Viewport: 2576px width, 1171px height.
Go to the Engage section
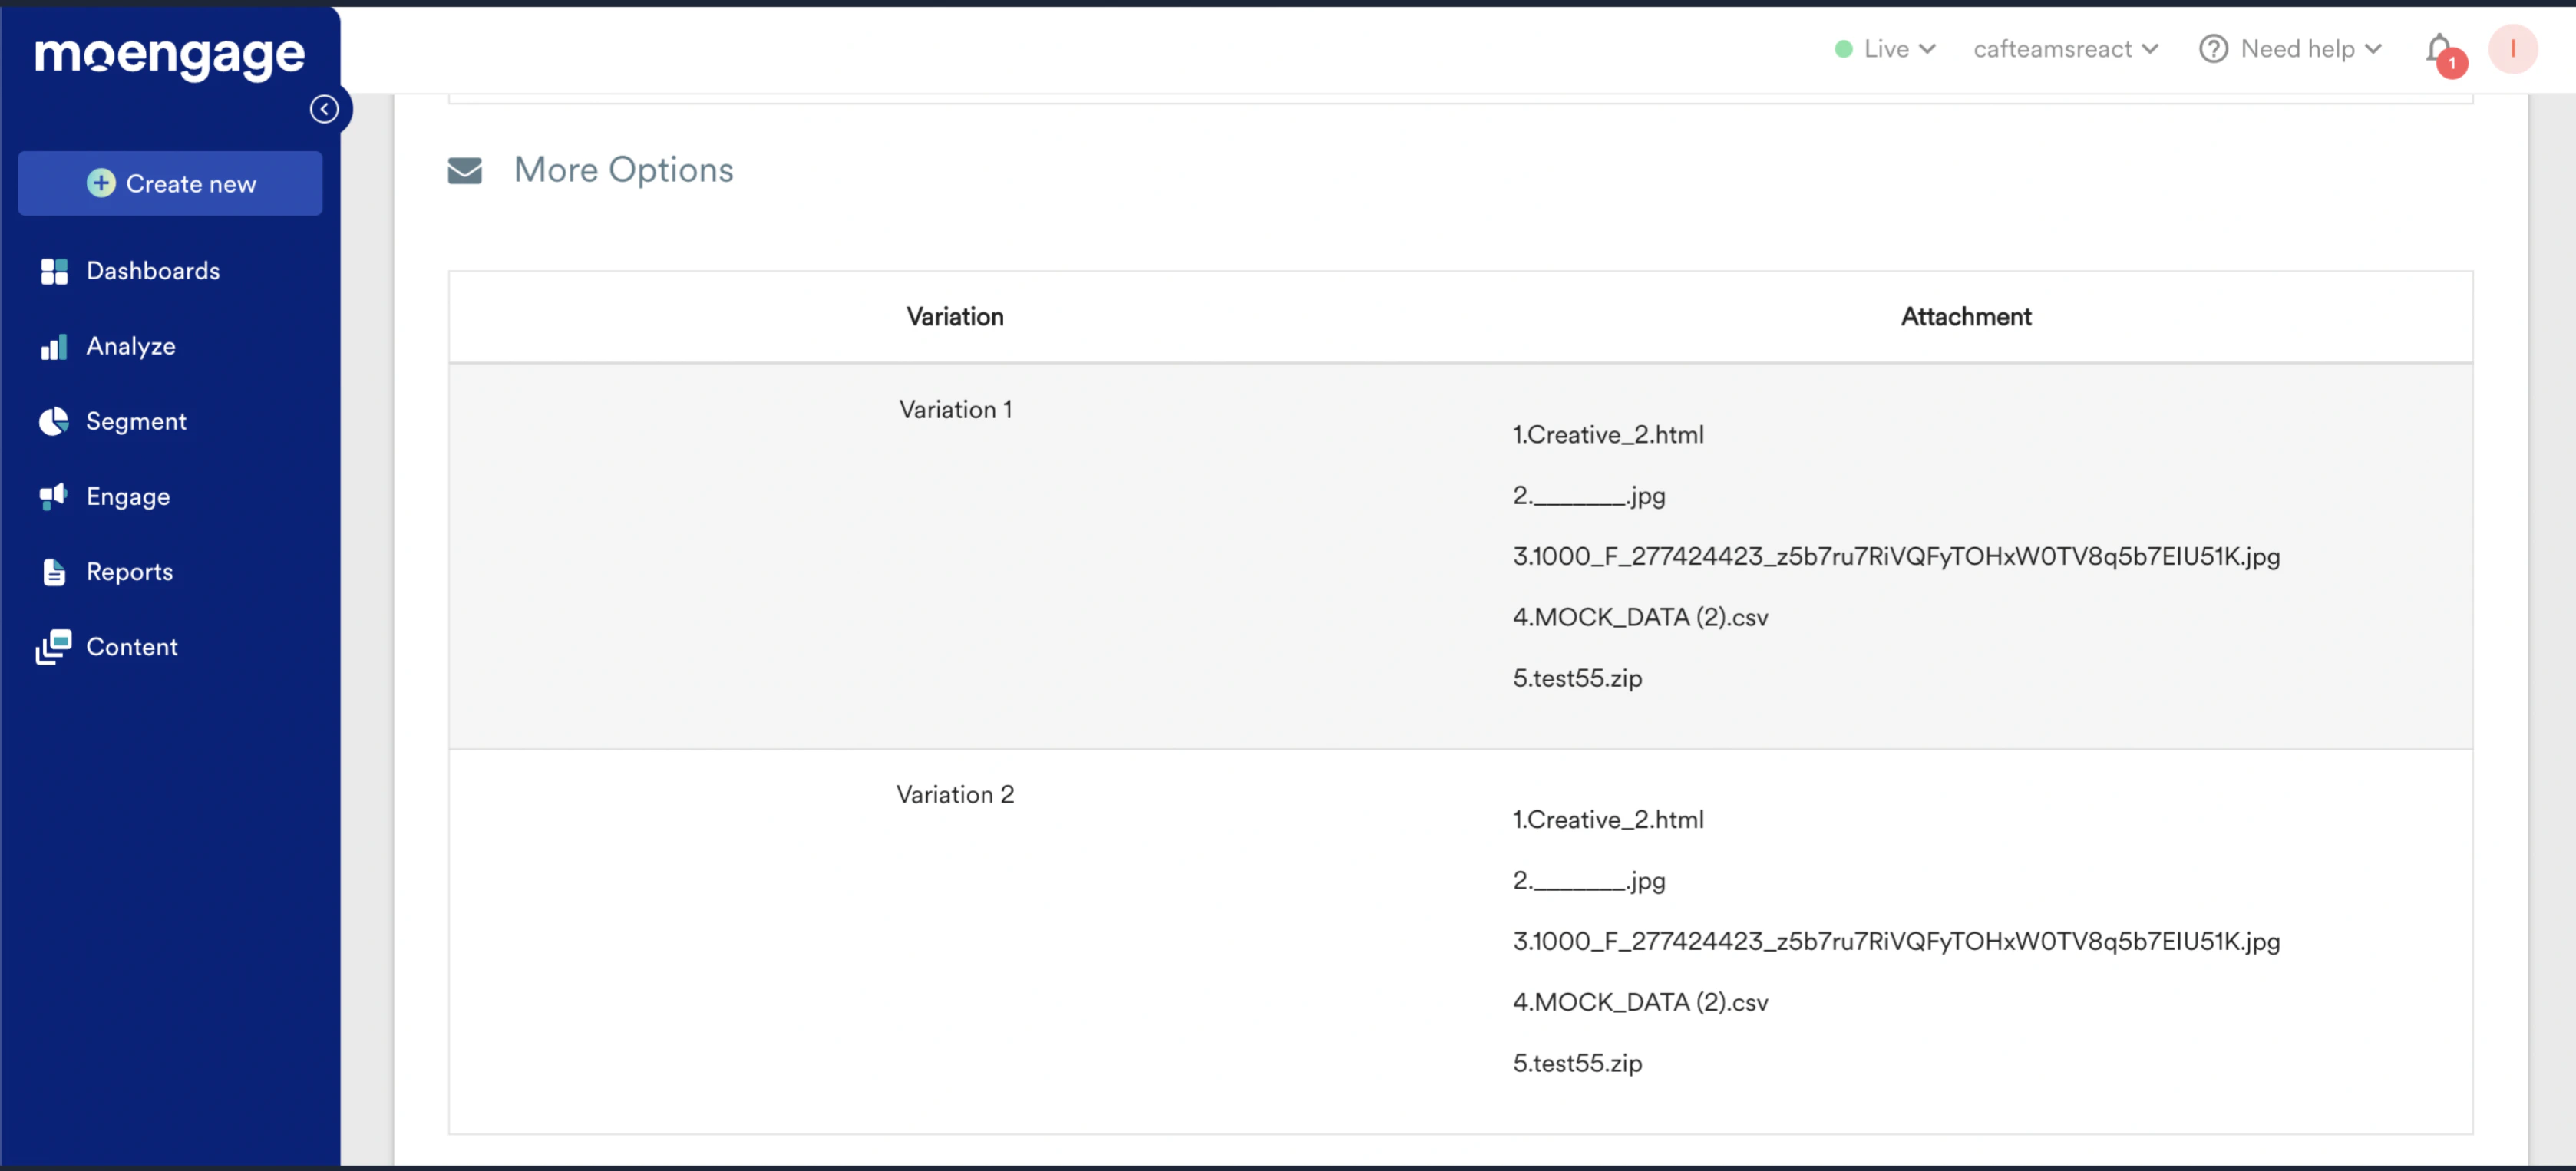click(x=128, y=496)
